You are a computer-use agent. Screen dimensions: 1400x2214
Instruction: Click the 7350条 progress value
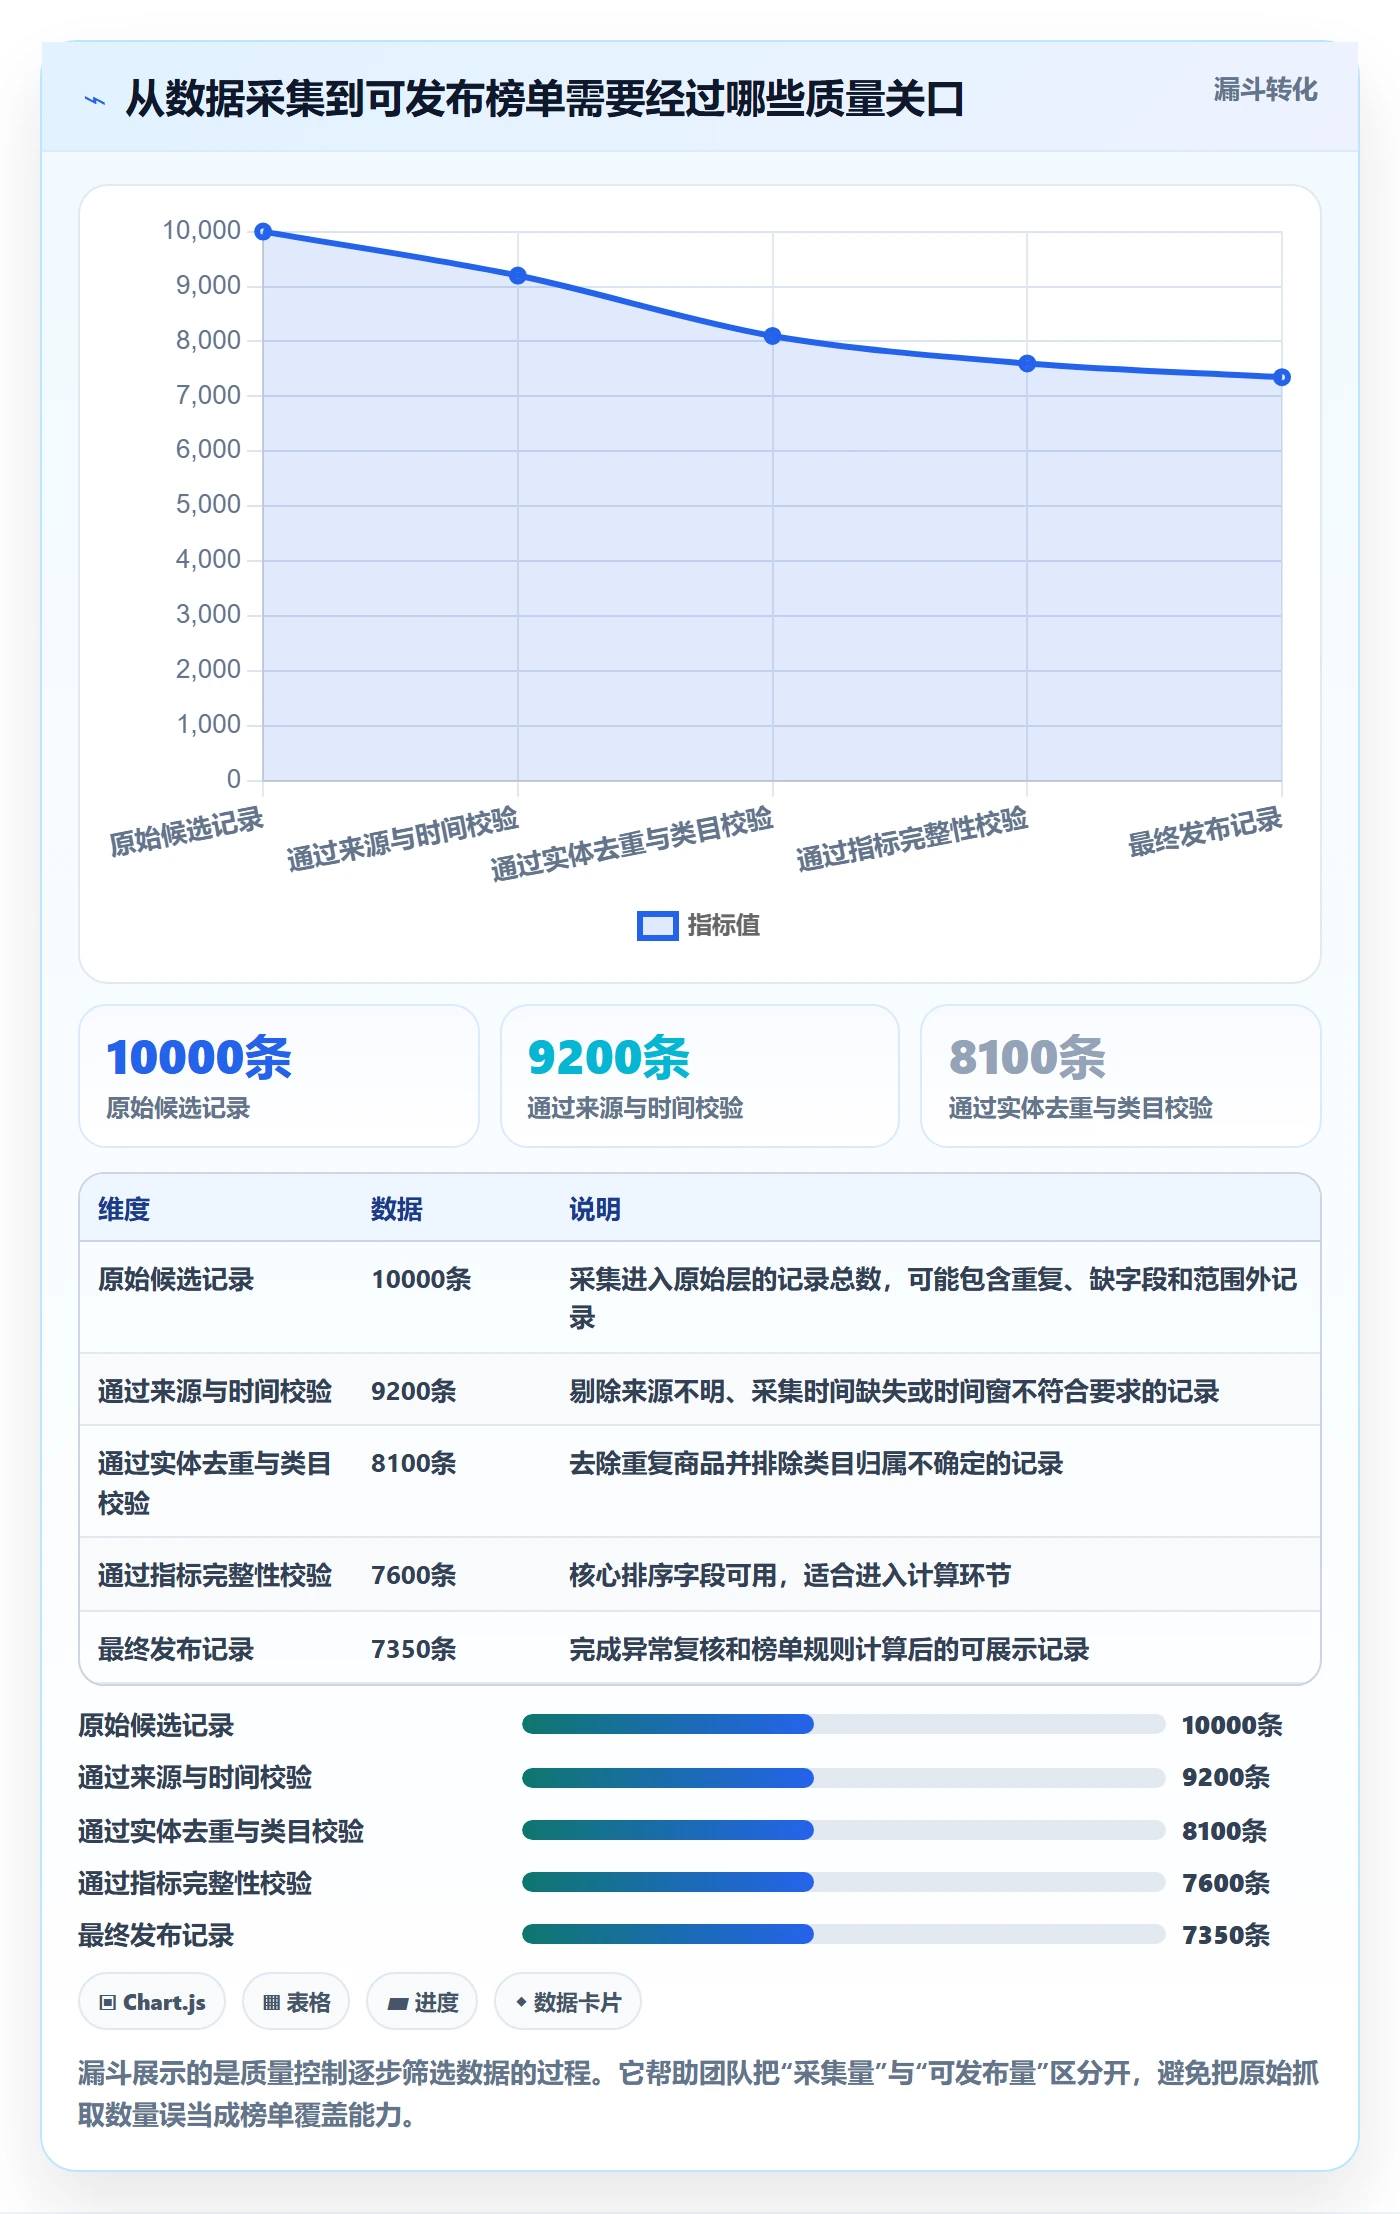[1226, 1935]
